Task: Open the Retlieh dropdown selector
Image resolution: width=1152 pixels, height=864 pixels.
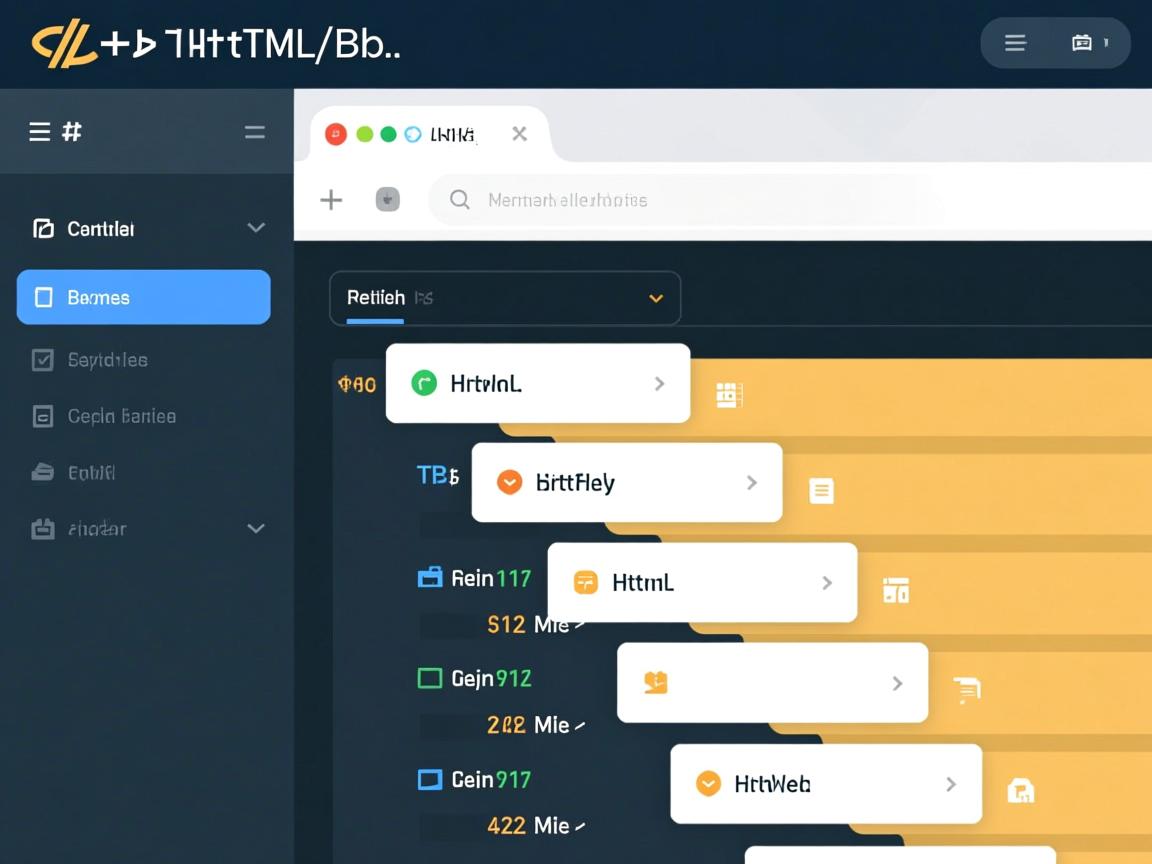Action: pyautogui.click(x=505, y=298)
